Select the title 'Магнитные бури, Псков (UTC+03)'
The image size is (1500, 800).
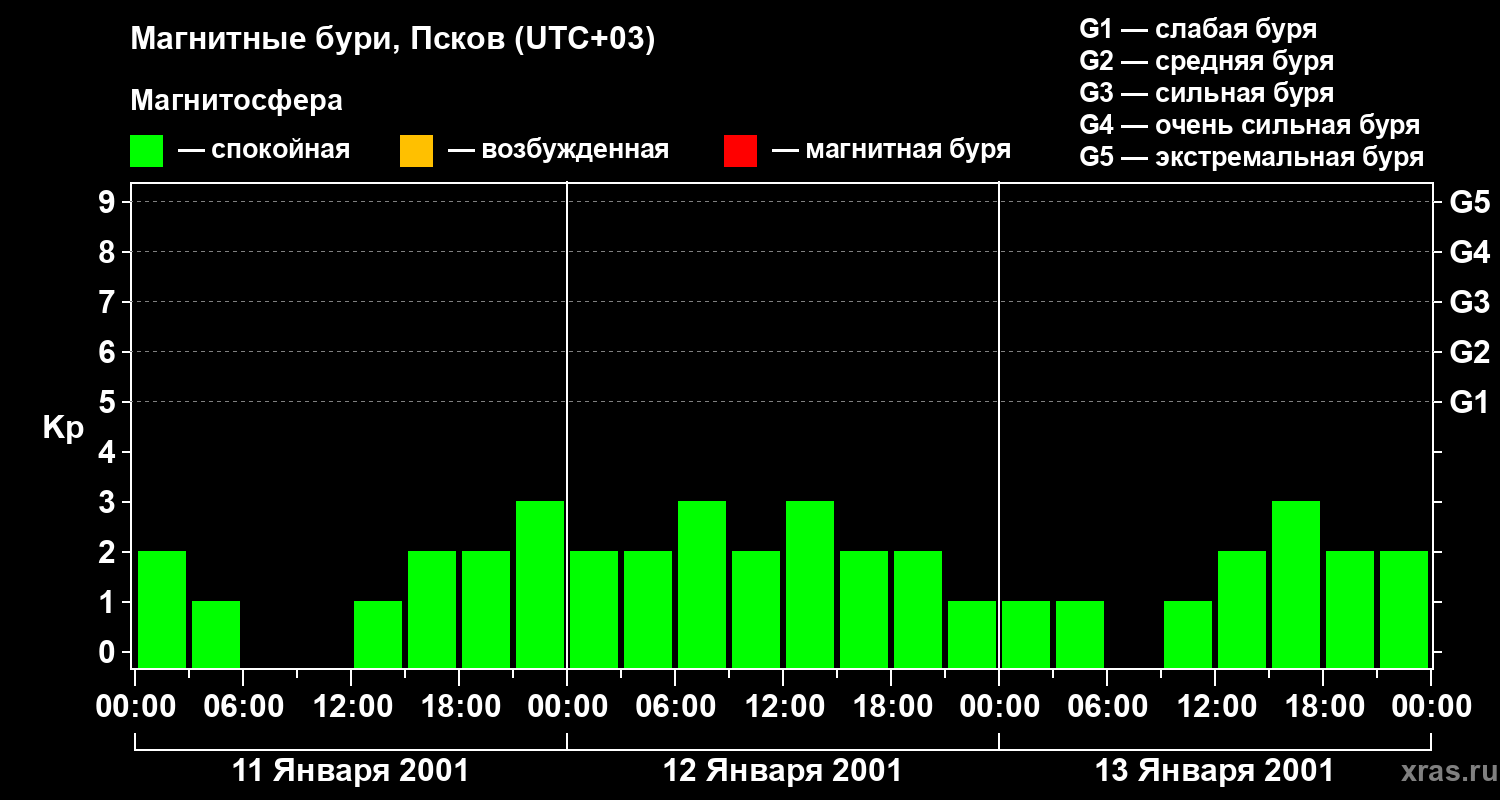[393, 40]
